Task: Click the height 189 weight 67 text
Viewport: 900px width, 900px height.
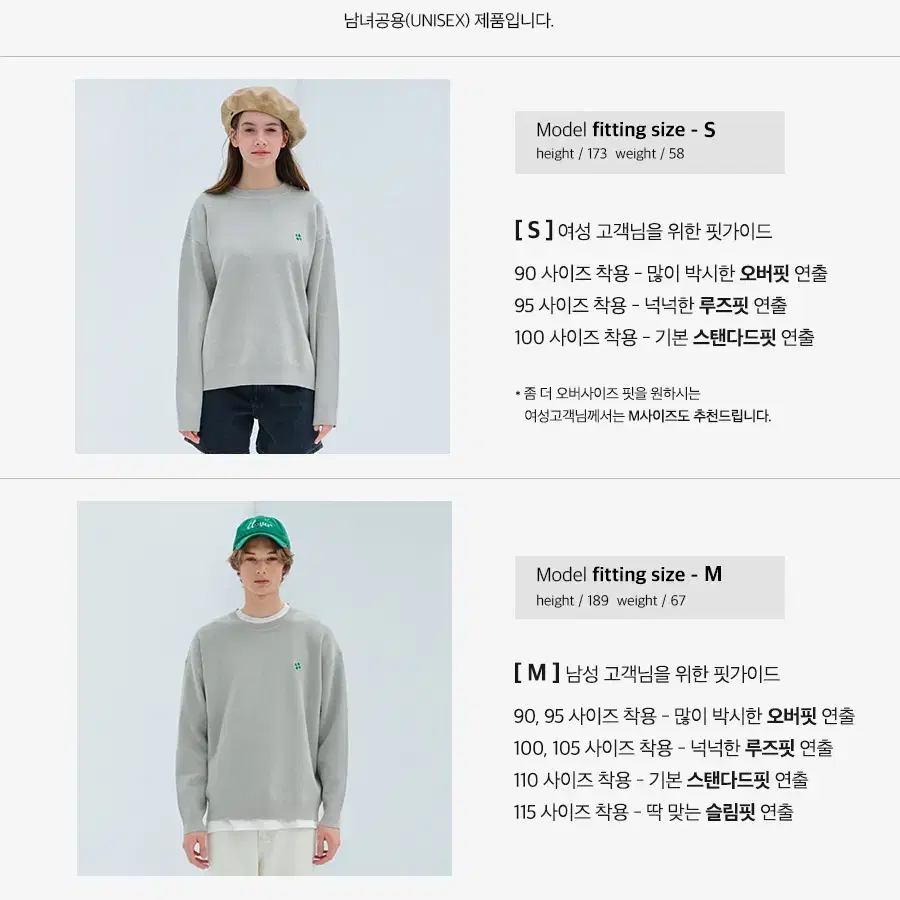Action: [611, 600]
